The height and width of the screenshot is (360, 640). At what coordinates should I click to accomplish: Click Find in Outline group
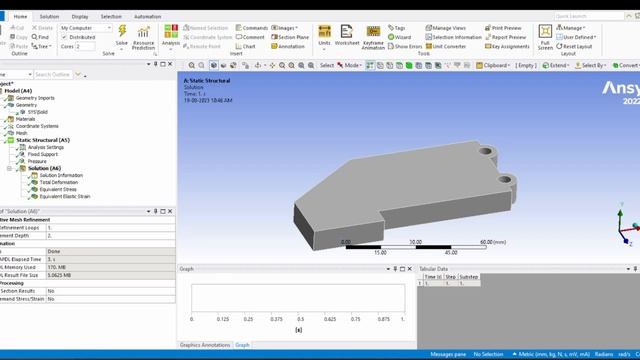[40, 37]
